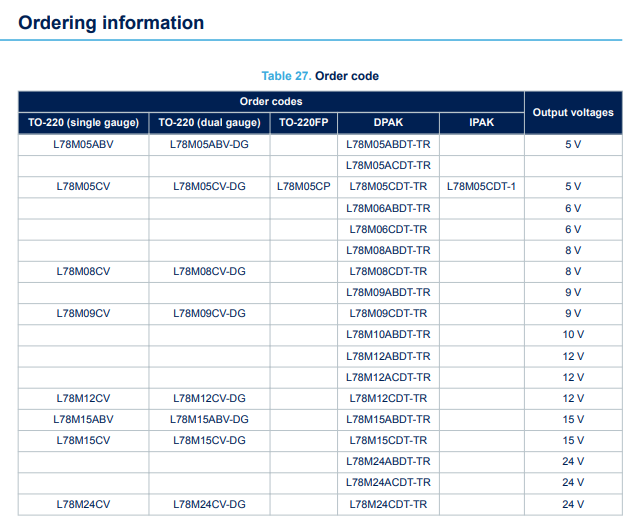630x525 pixels.
Task: Click the L78M24CV-DG cell
Action: pos(209,505)
